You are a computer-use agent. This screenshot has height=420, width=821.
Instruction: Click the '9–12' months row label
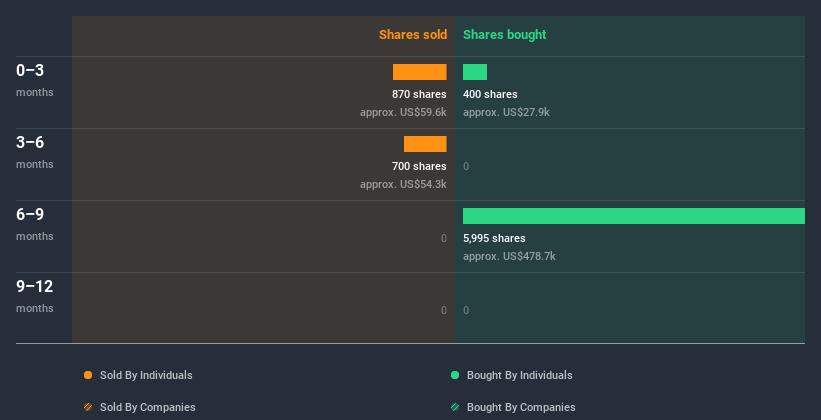pos(35,286)
